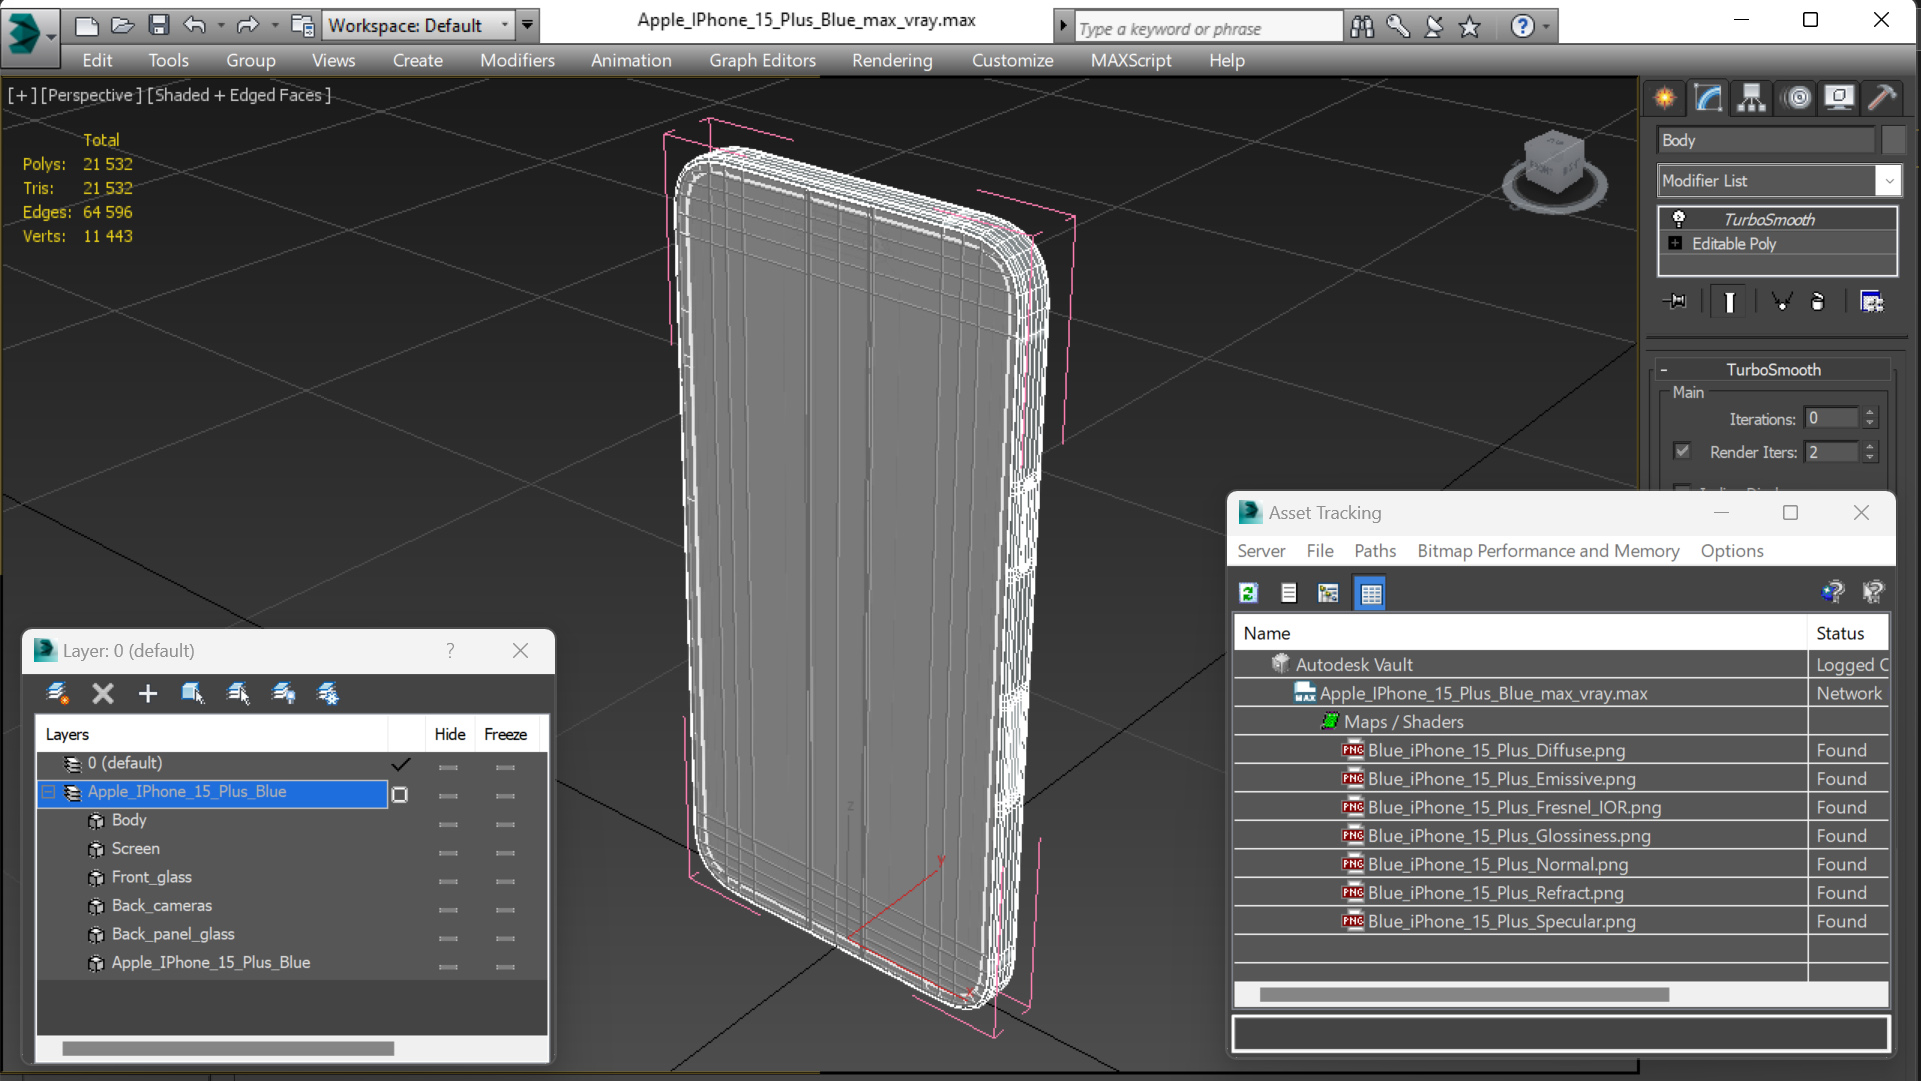Add selection to layer with plus icon

pos(148,693)
